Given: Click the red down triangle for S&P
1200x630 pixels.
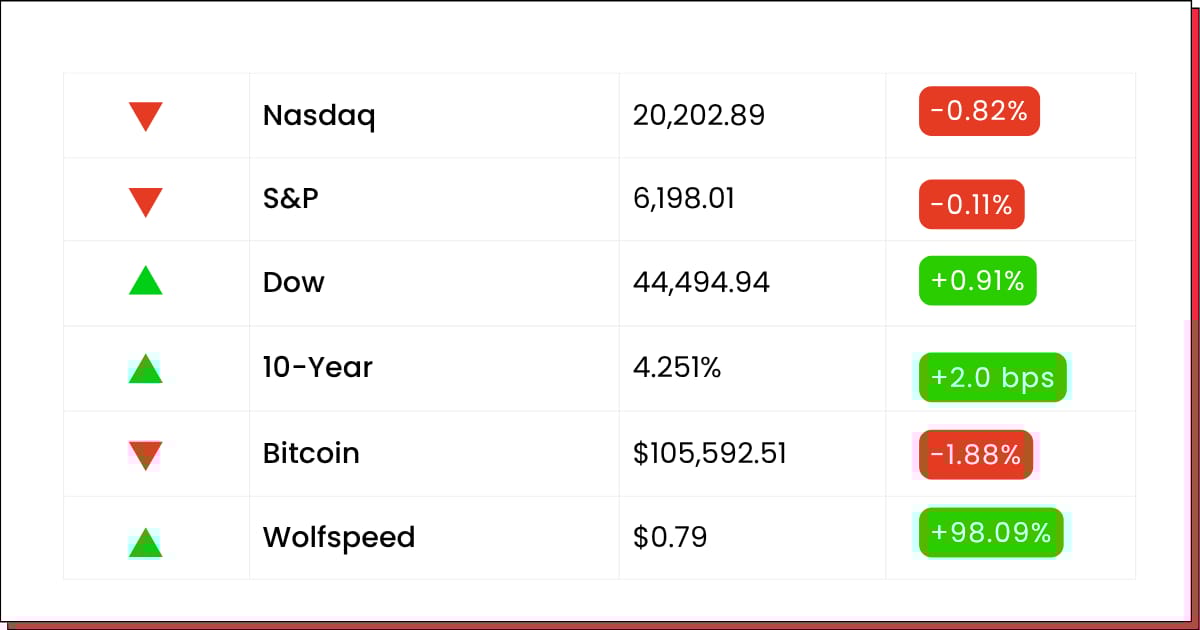Looking at the screenshot, I should pyautogui.click(x=146, y=203).
